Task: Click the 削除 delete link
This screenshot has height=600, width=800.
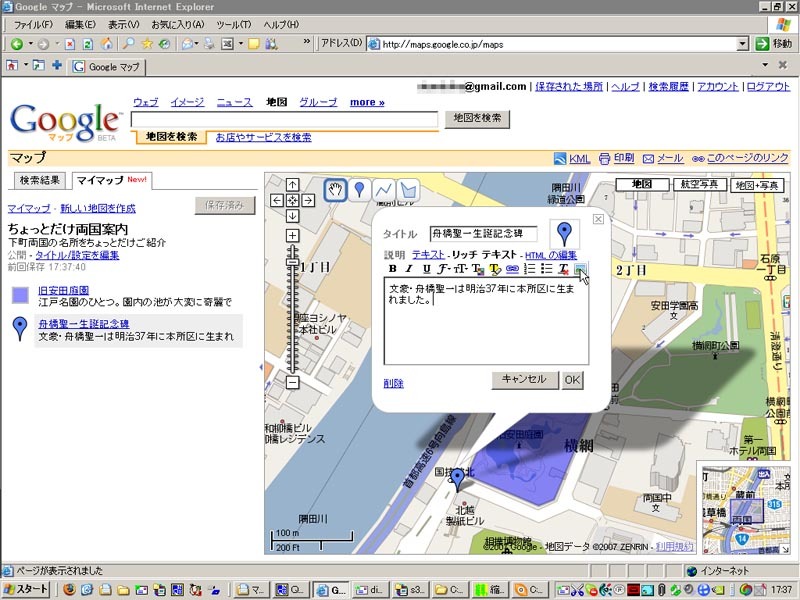Action: (393, 383)
